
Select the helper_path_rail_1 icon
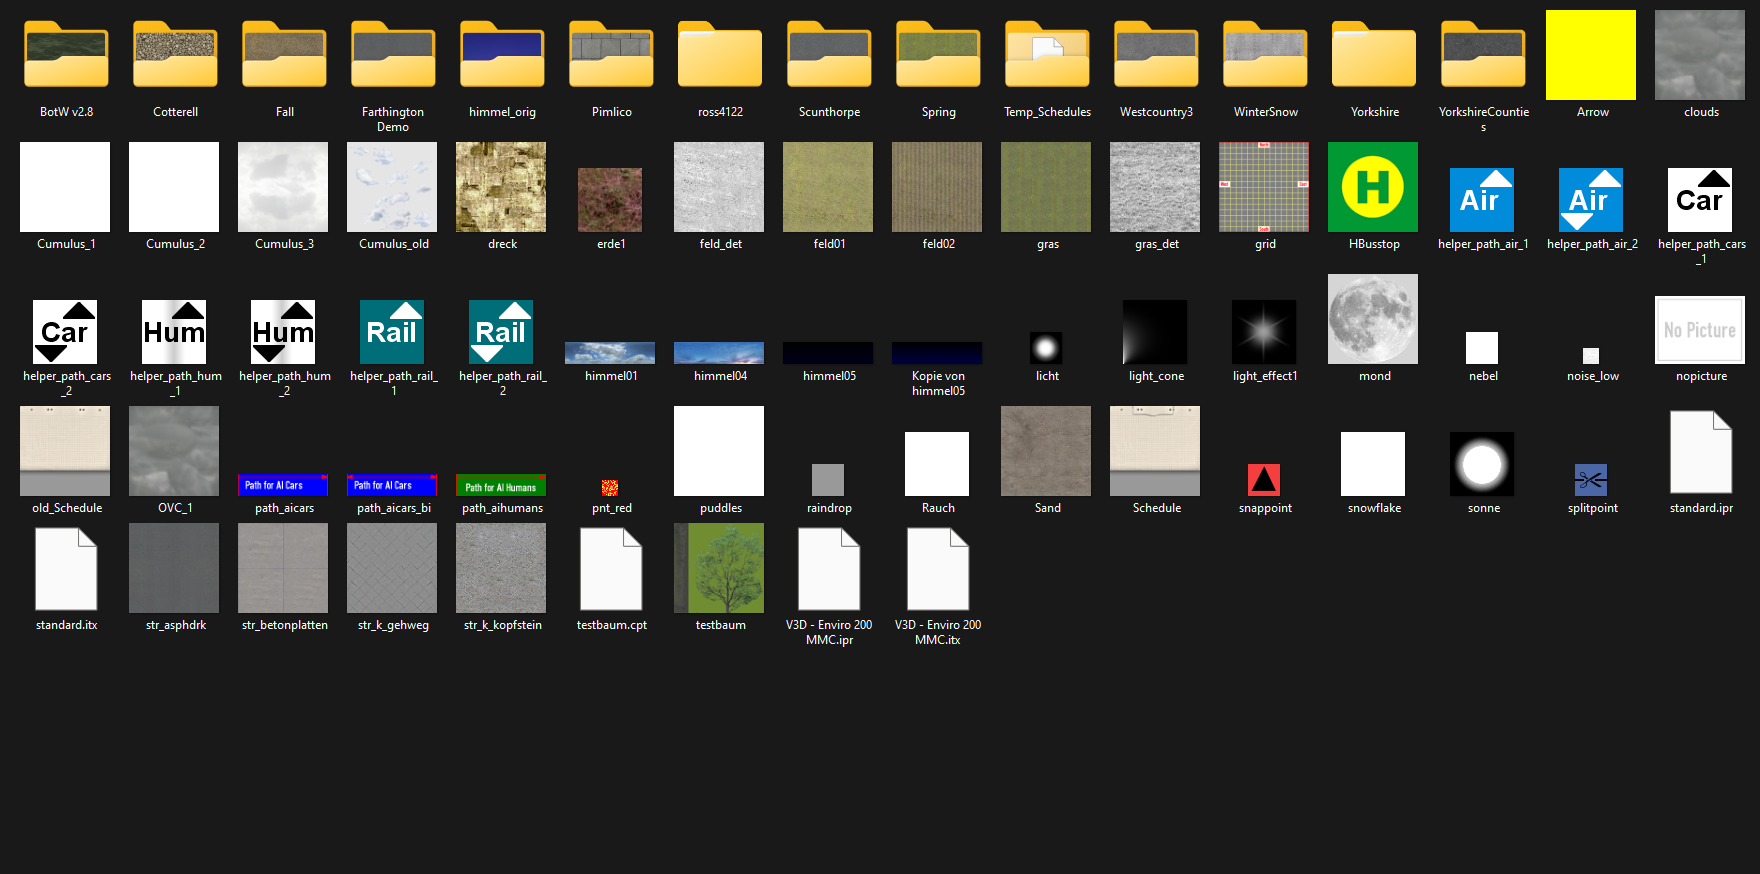(x=392, y=332)
